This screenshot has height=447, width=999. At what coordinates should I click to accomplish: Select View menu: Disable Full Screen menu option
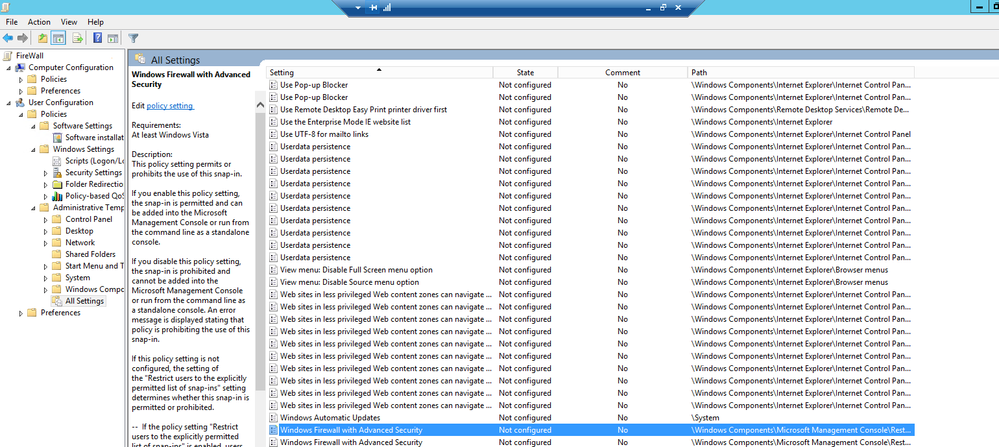pyautogui.click(x=590, y=270)
